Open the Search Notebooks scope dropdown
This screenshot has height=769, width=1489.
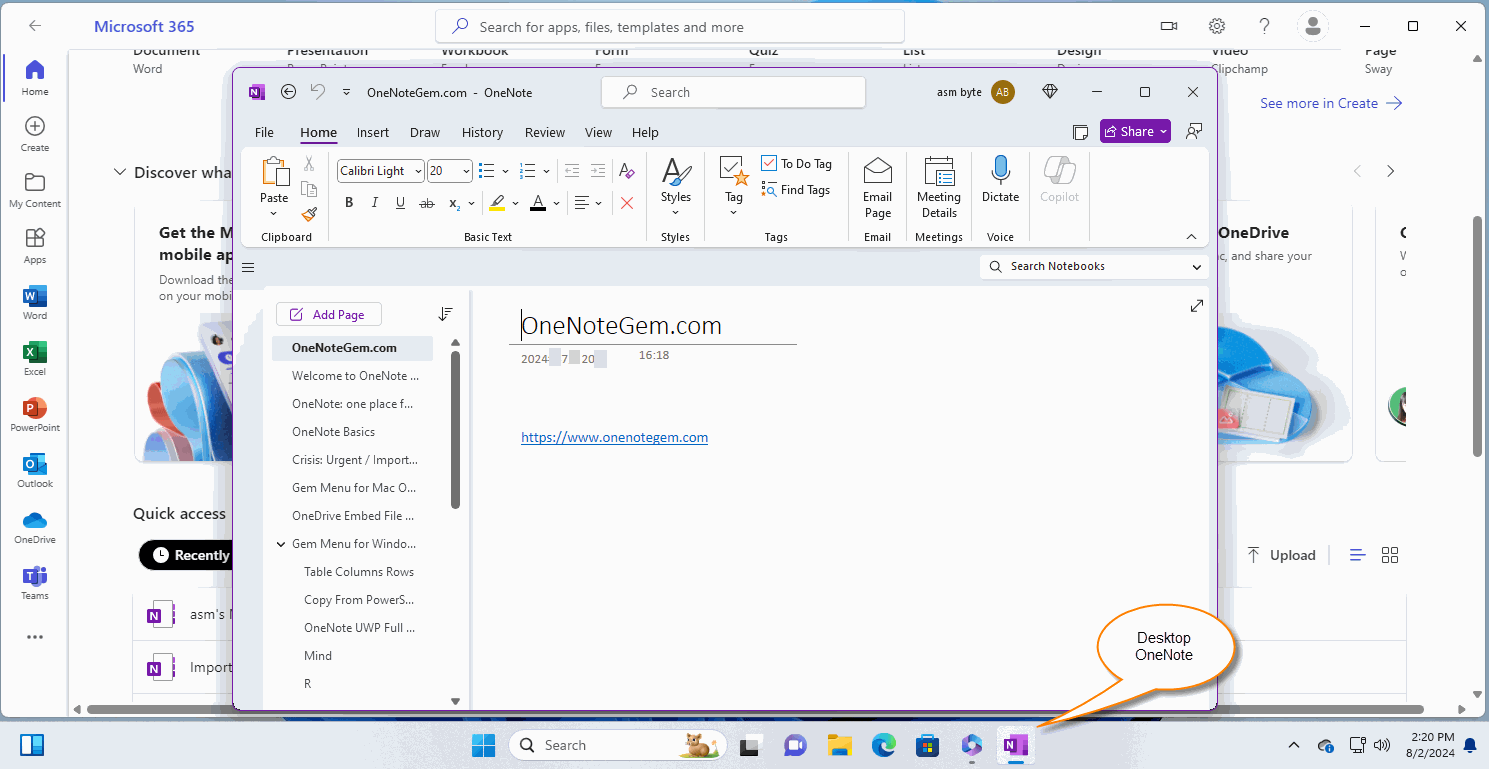tap(1197, 267)
